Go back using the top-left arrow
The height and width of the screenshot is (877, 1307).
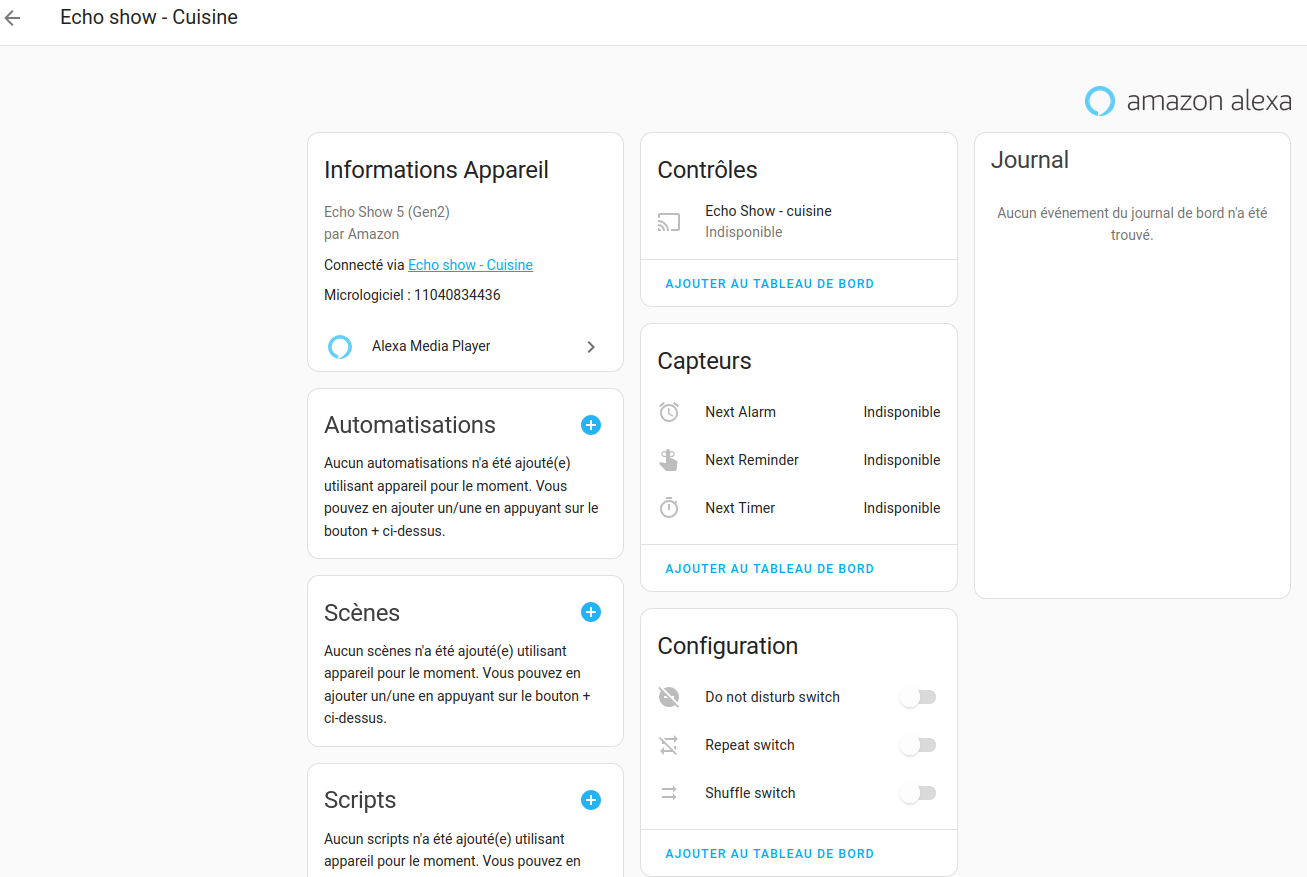click(x=13, y=18)
